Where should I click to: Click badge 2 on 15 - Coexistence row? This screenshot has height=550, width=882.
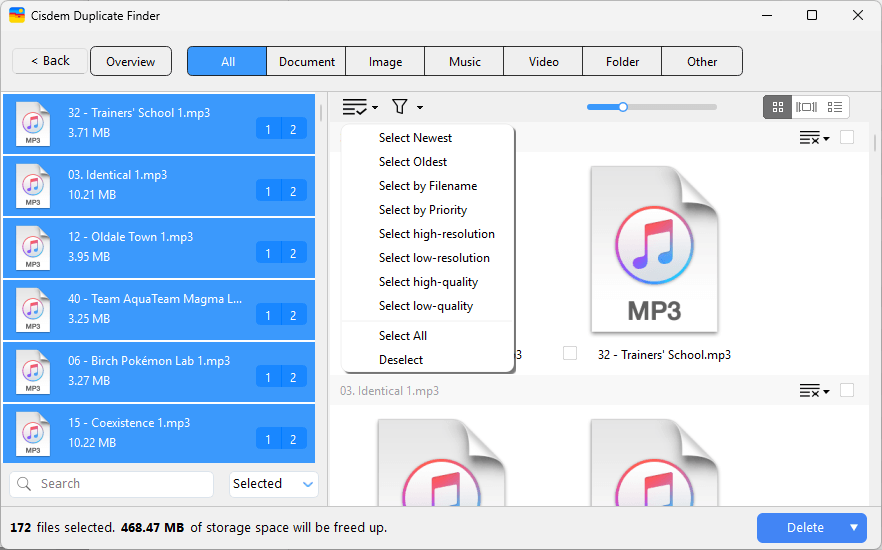pos(294,439)
